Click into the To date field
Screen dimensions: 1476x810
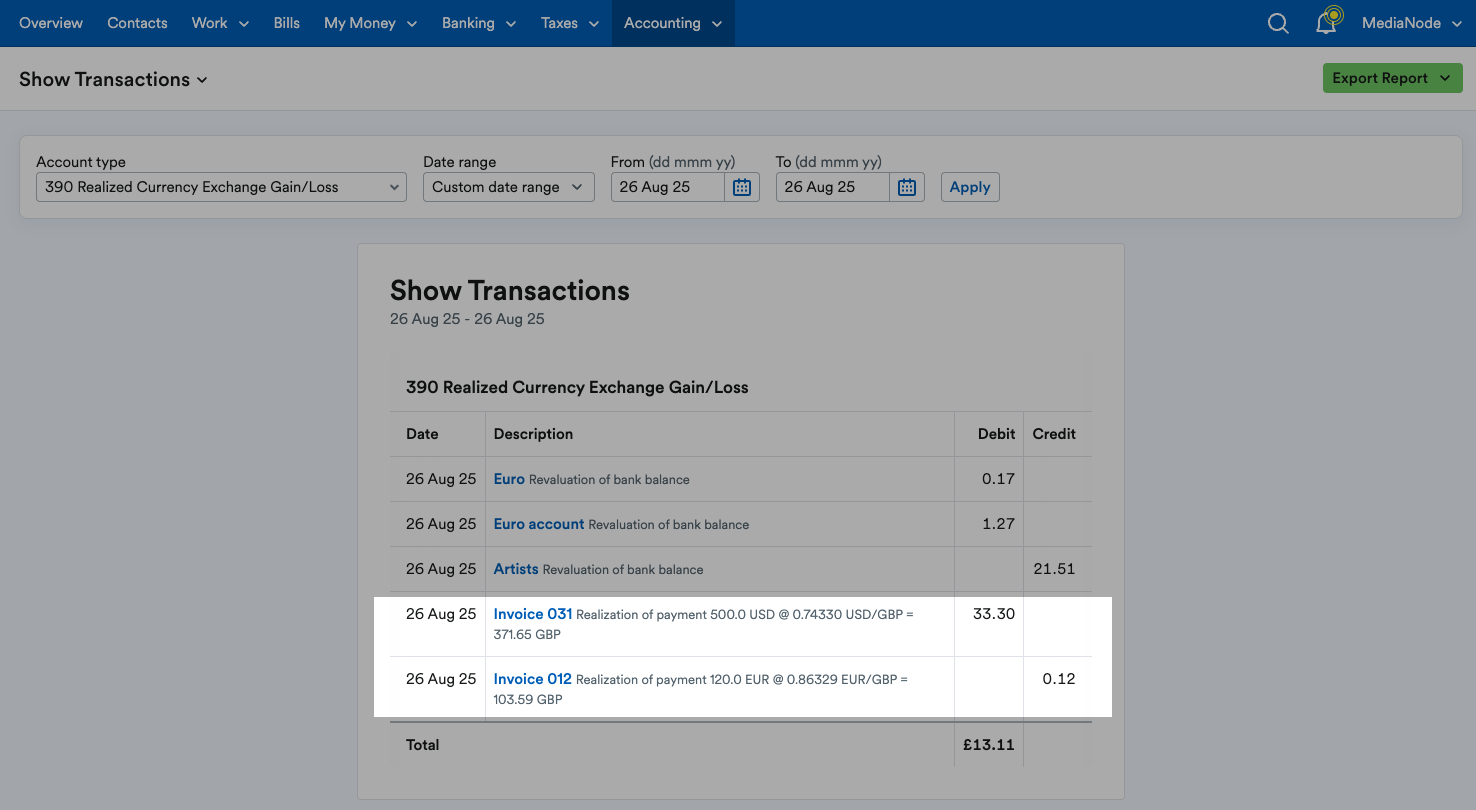(x=833, y=187)
